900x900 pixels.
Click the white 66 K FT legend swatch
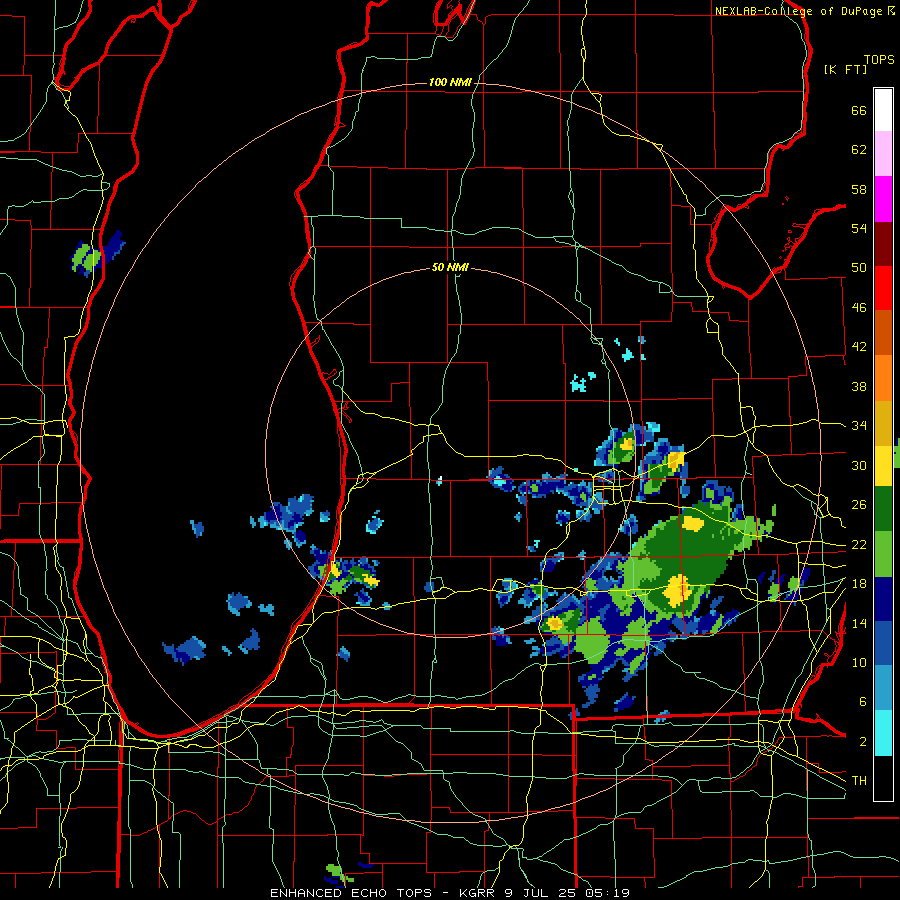tap(883, 110)
